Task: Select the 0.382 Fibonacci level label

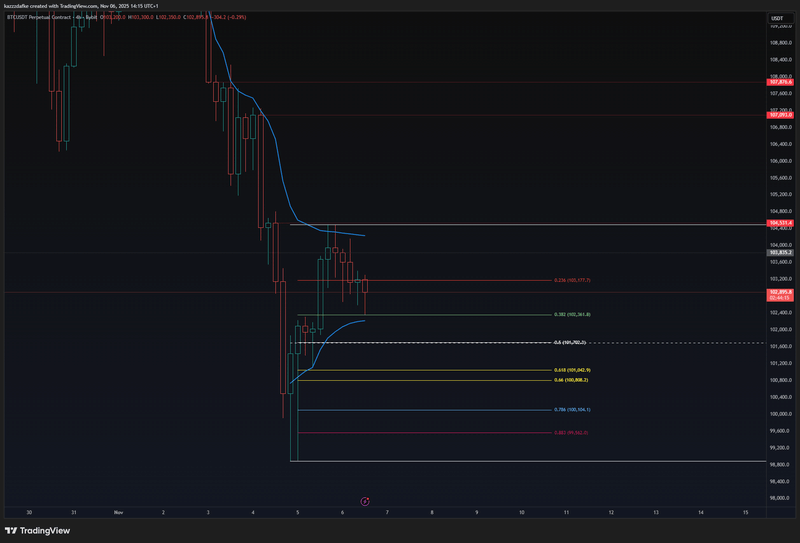Action: point(572,314)
